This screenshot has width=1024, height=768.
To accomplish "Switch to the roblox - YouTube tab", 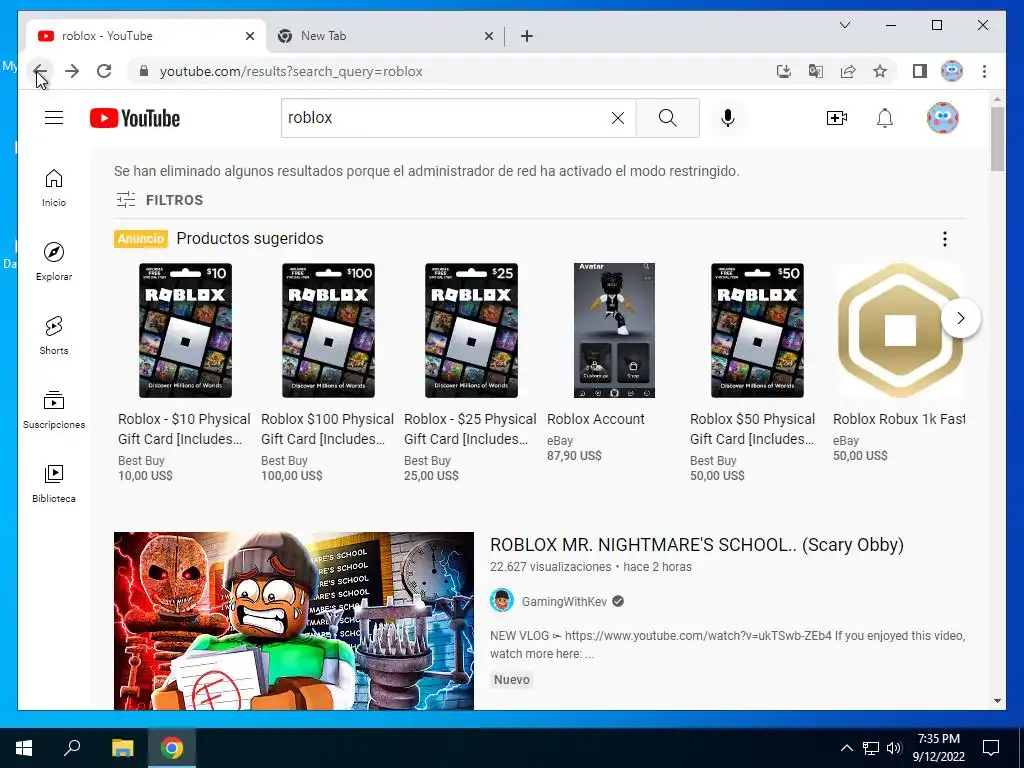I will tap(145, 36).
